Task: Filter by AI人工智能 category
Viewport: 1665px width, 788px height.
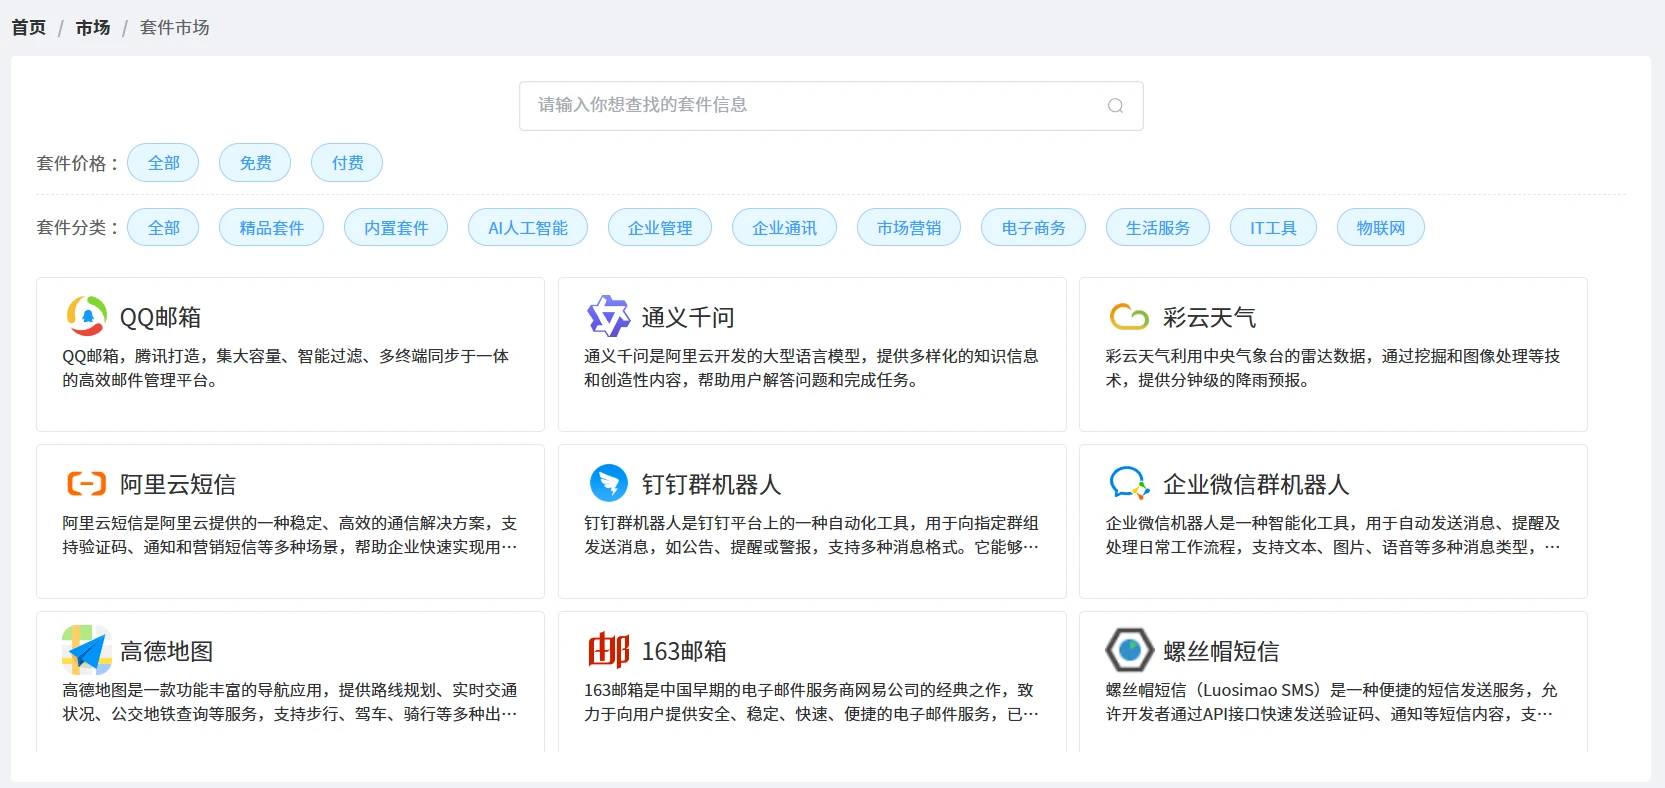Action: [x=528, y=228]
